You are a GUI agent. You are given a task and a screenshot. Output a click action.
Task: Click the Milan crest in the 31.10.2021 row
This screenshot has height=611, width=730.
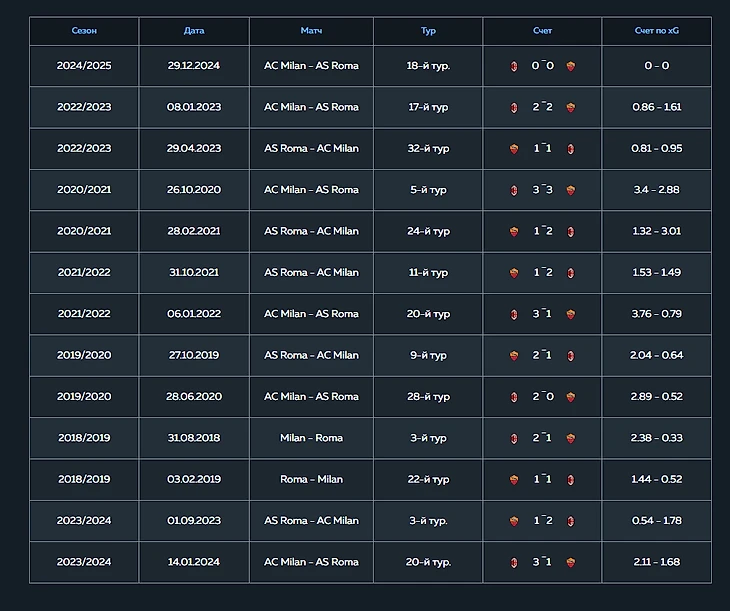(x=570, y=273)
